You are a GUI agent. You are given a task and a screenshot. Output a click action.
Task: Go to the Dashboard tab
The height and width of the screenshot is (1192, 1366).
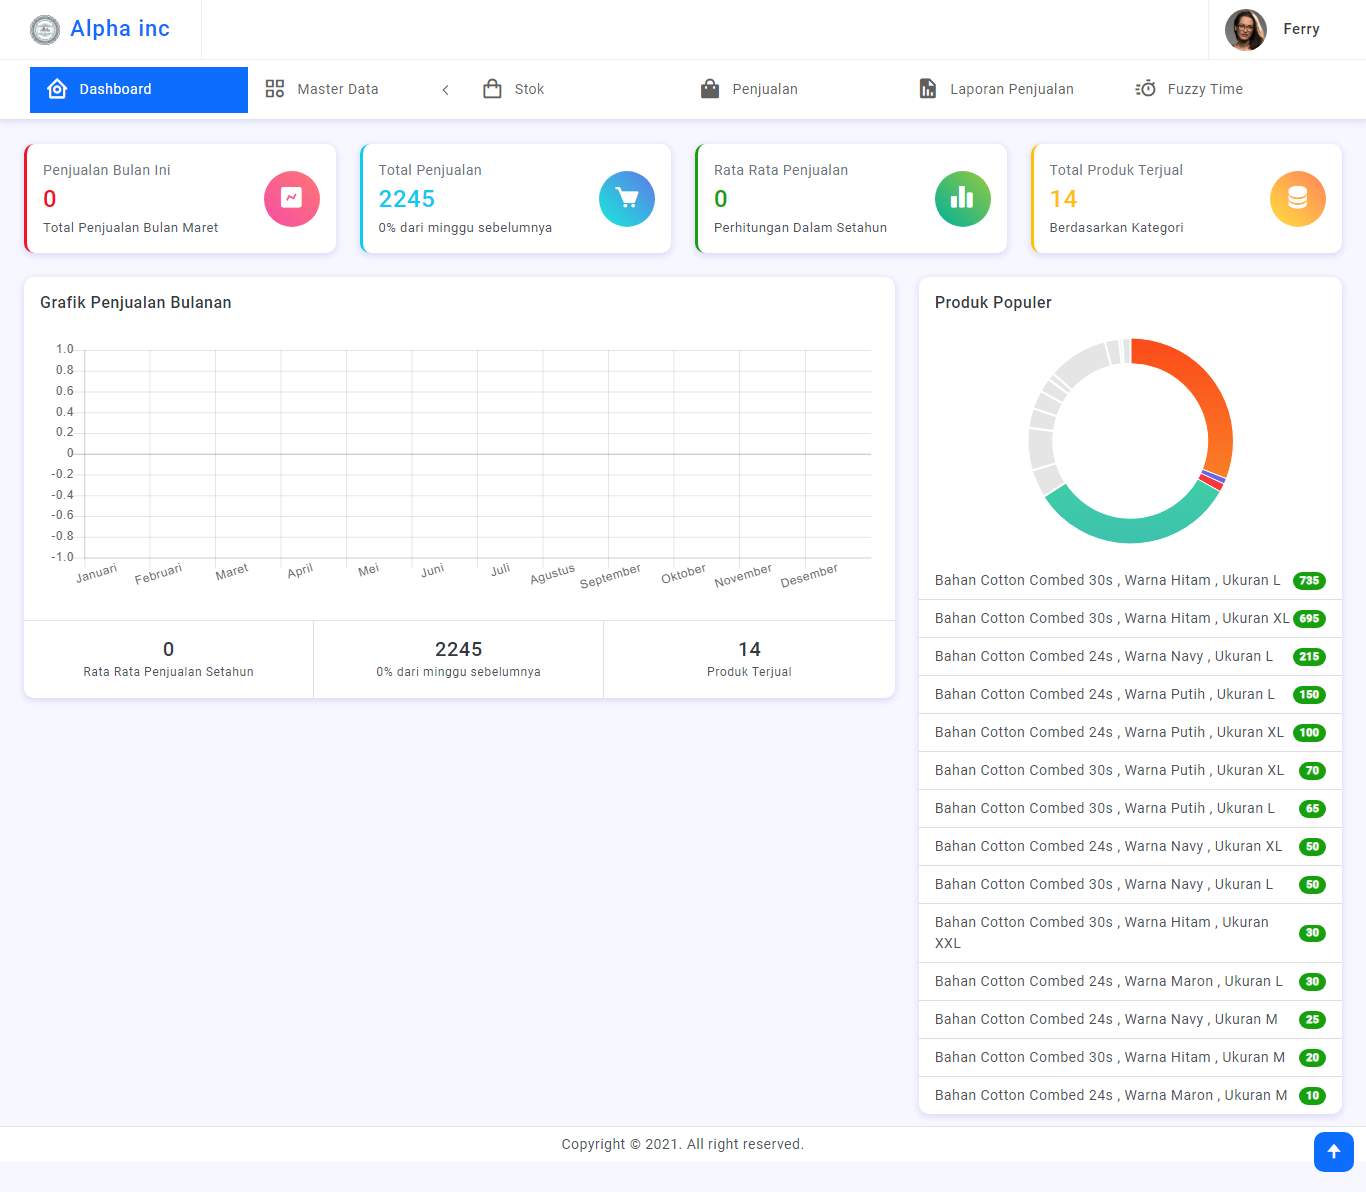139,89
